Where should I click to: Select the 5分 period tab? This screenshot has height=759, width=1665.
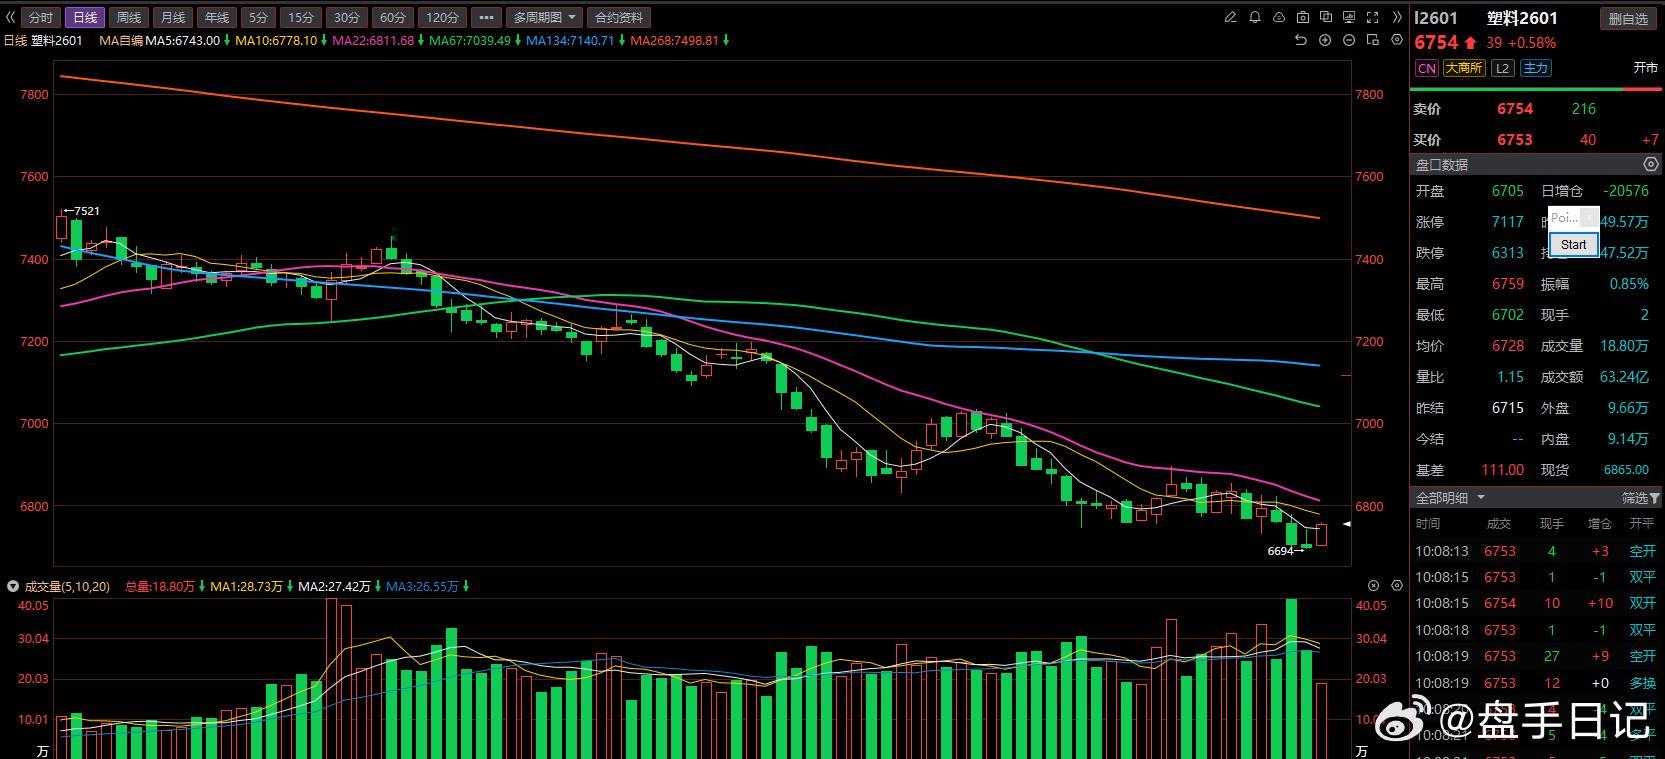(x=259, y=18)
